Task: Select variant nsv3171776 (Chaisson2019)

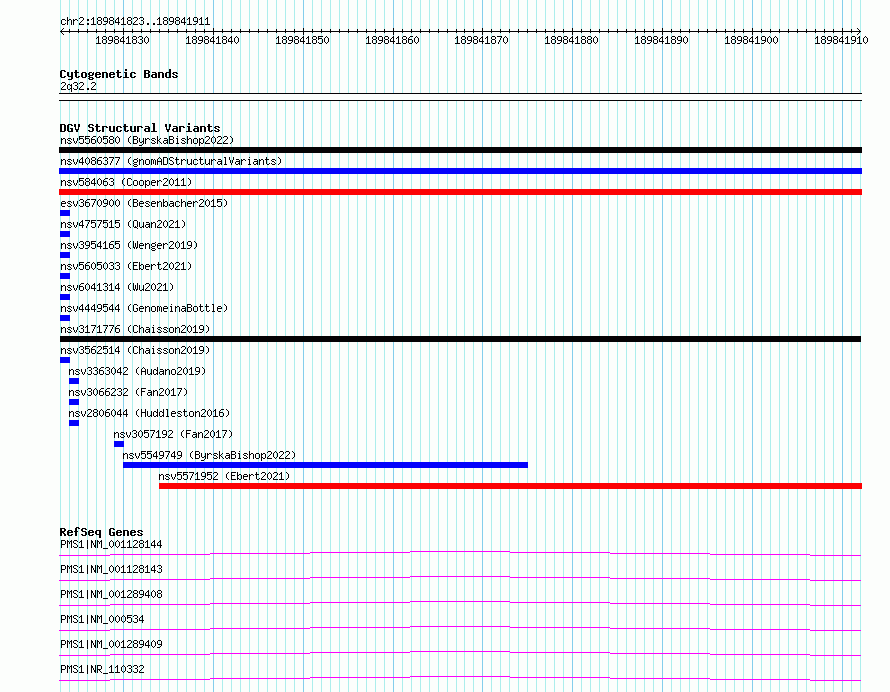Action: coord(135,329)
